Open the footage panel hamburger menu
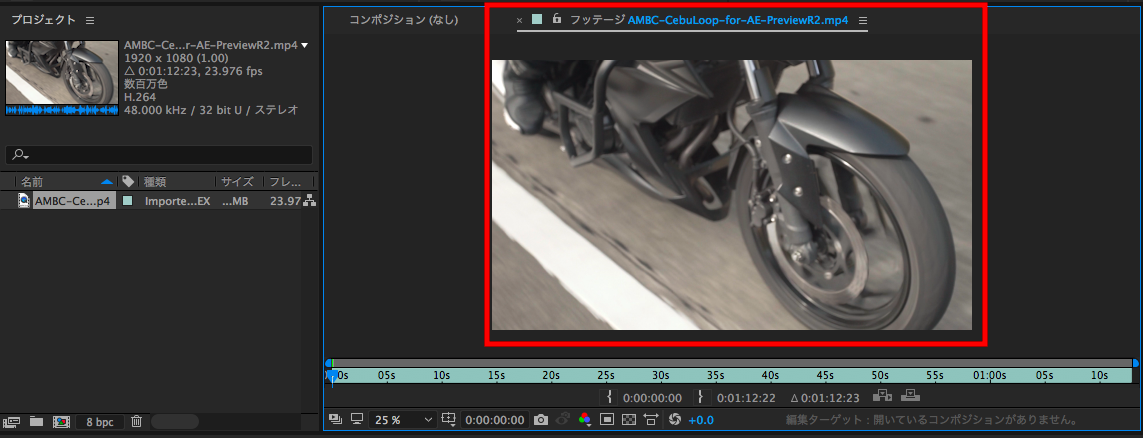This screenshot has width=1143, height=438. tap(863, 20)
